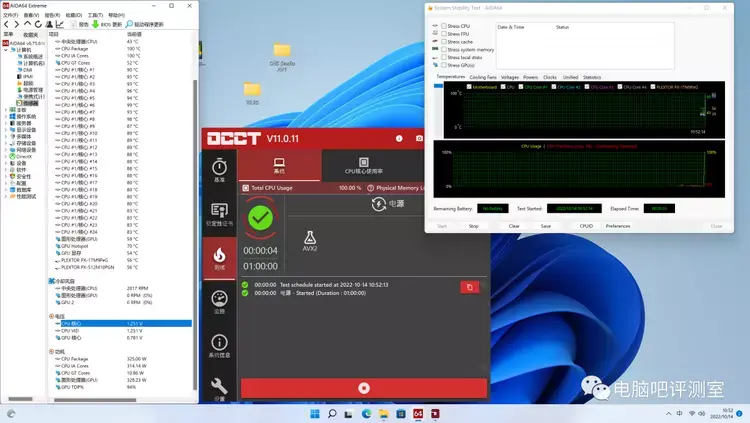Click OCCT power test icon
750x423 pixels.
[378, 204]
